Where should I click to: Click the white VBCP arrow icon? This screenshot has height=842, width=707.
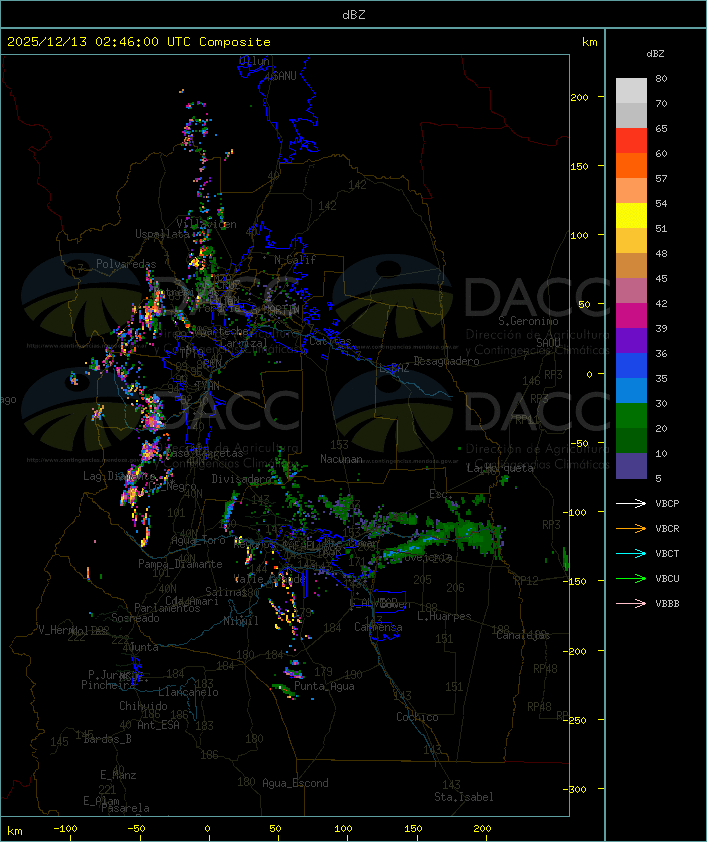click(631, 503)
